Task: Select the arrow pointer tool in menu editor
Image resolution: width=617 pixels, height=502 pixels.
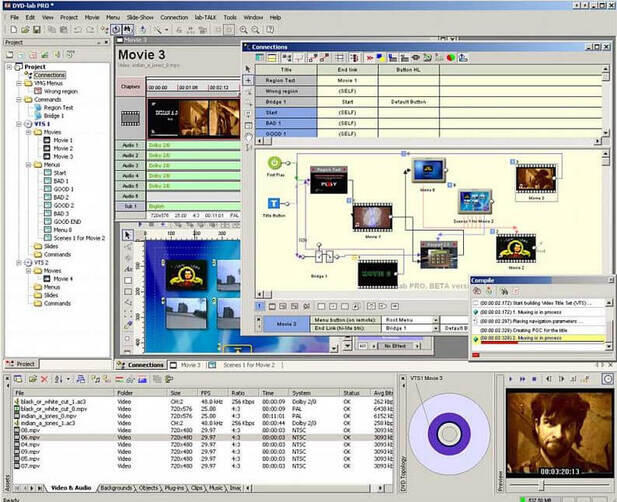Action: pyautogui.click(x=128, y=235)
